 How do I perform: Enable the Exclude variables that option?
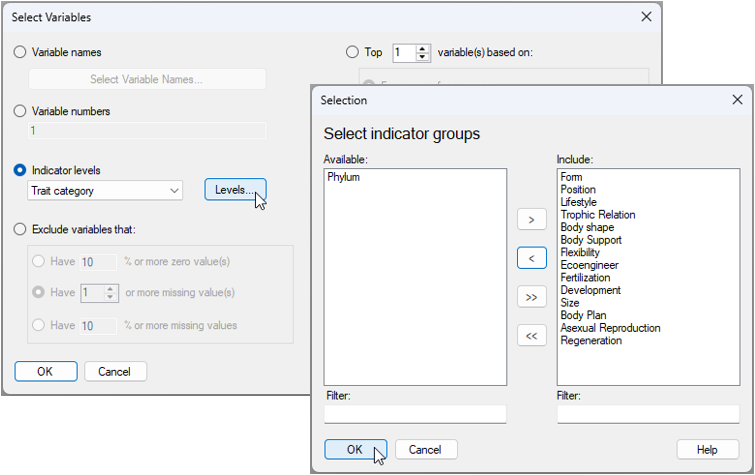coord(20,229)
